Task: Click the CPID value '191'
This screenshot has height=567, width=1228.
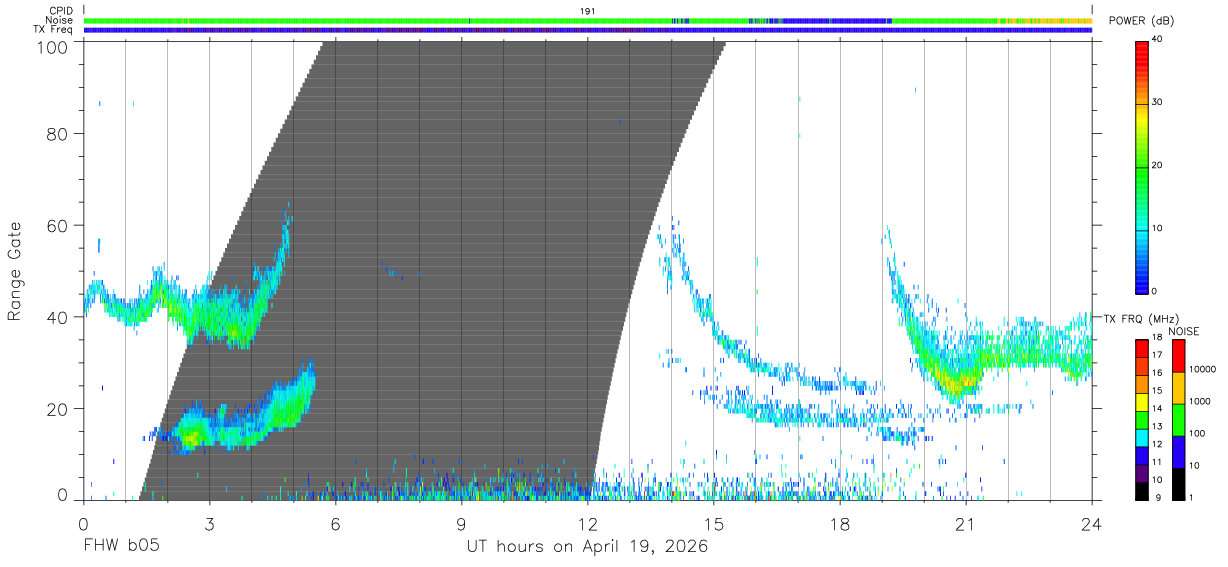Action: [588, 11]
